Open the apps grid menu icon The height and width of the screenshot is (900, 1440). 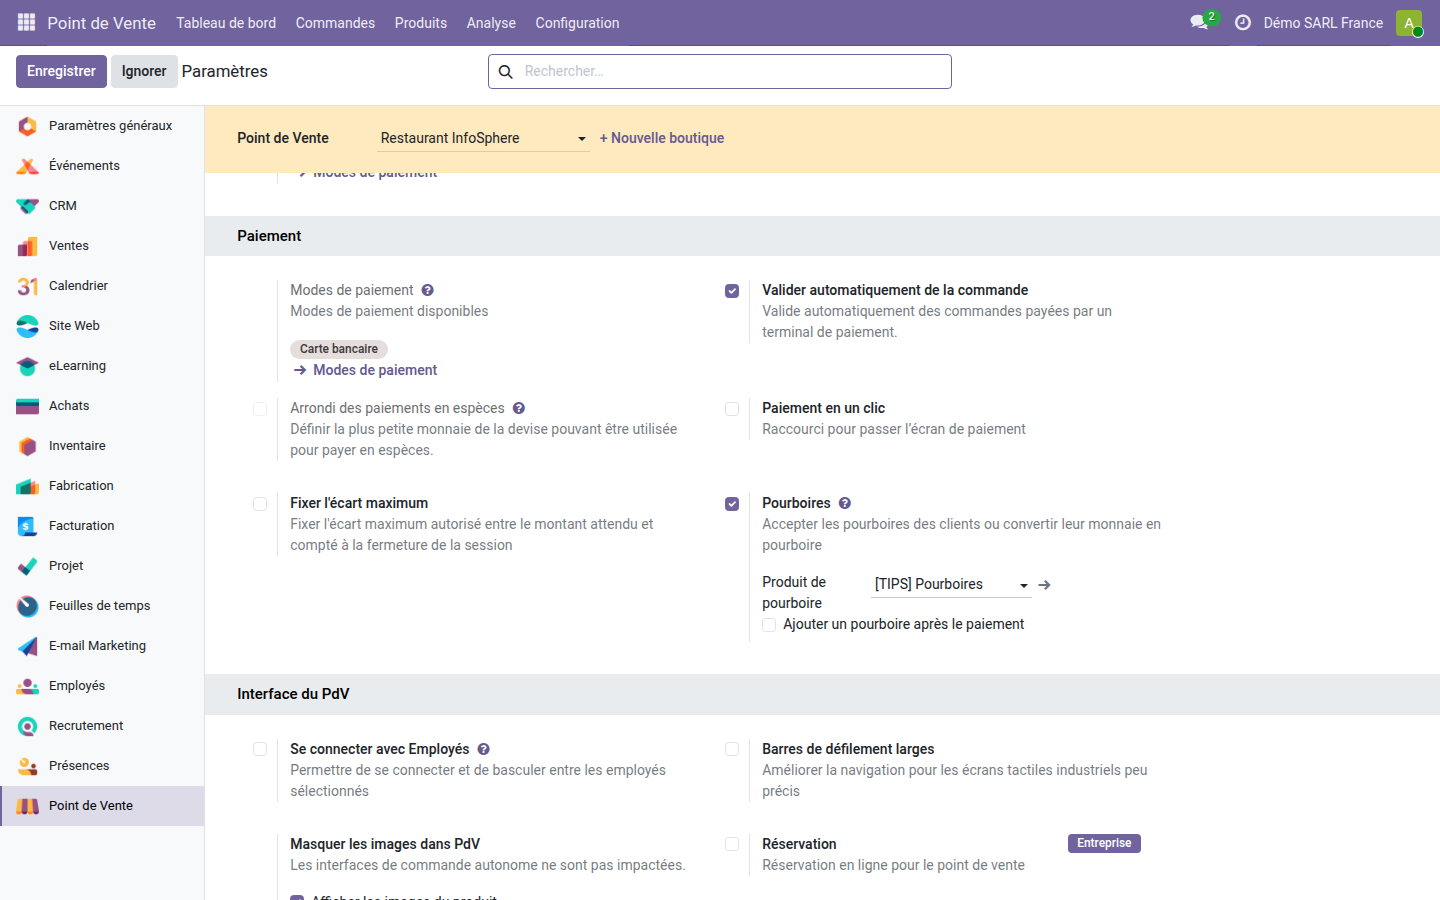click(26, 22)
